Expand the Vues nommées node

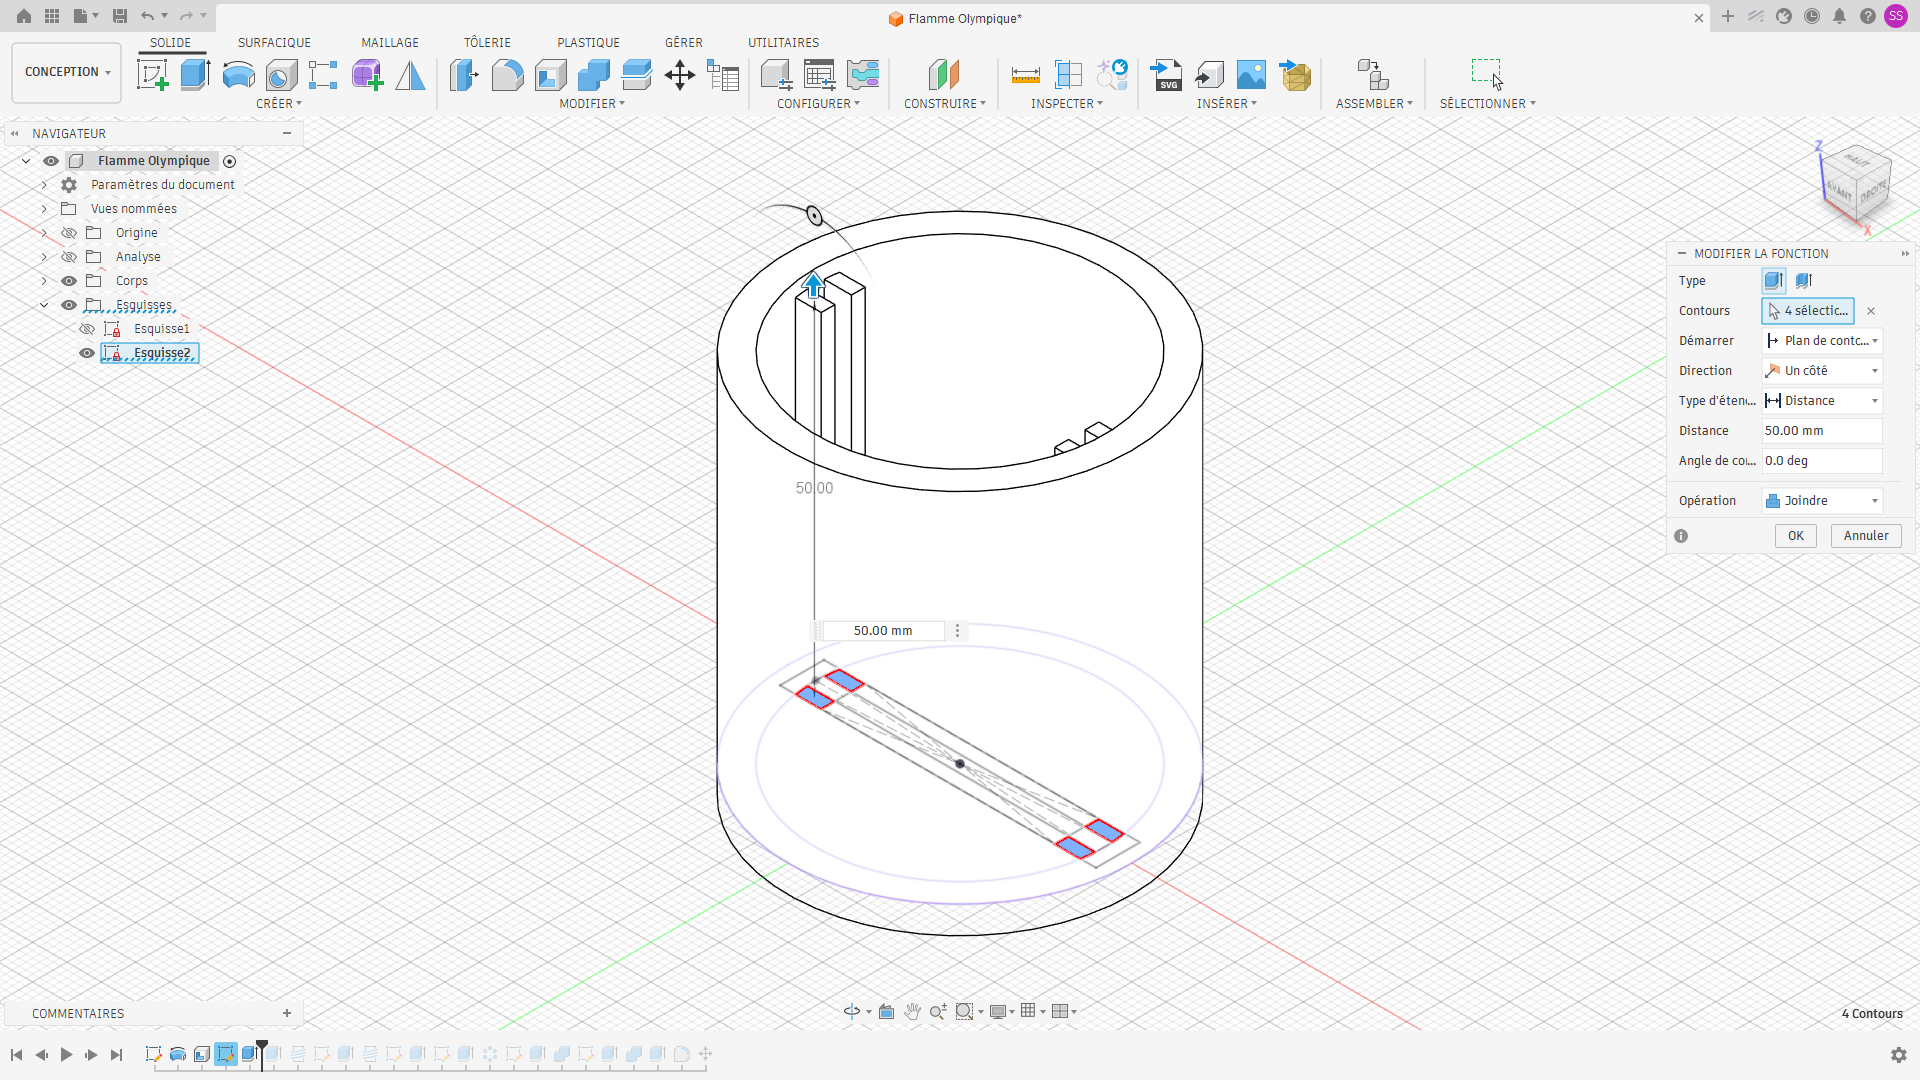[x=44, y=209]
